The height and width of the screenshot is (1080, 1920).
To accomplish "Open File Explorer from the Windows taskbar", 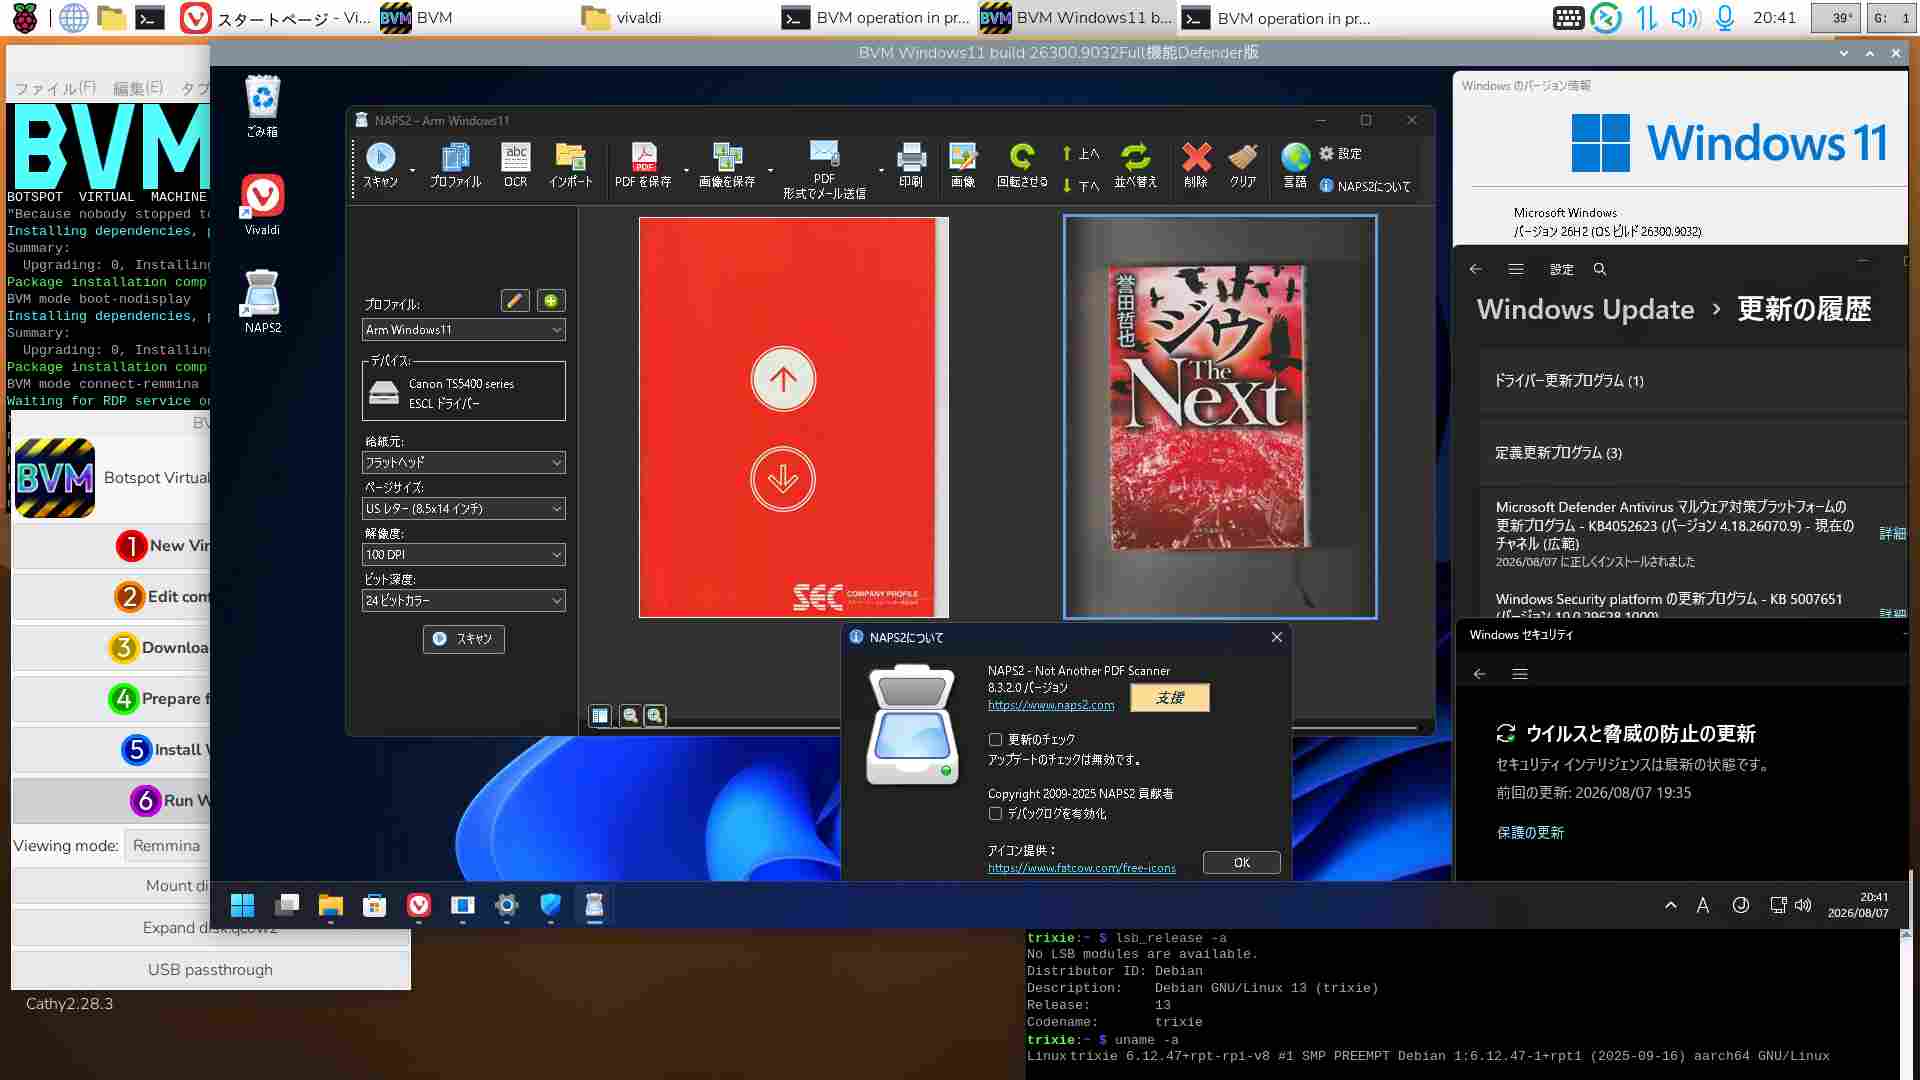I will tap(330, 906).
